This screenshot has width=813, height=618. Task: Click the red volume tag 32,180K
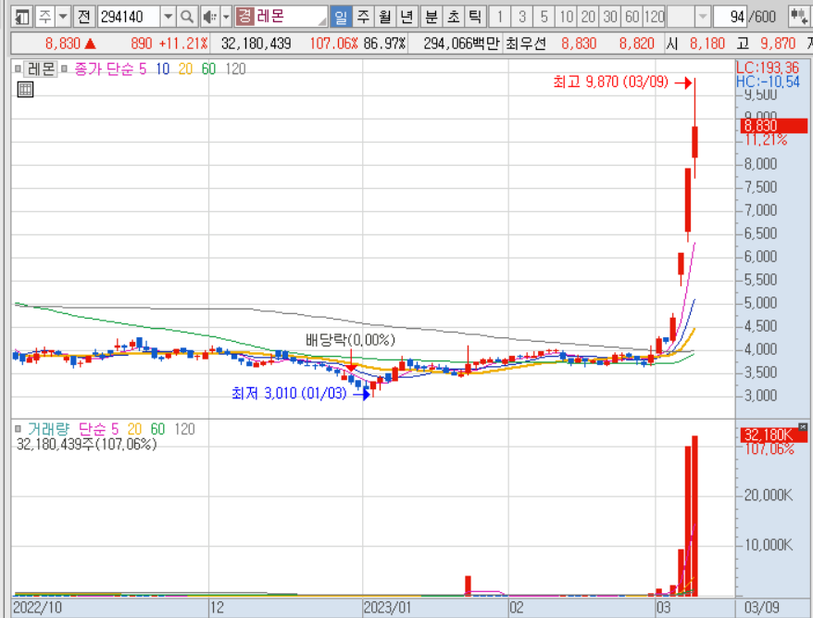(774, 434)
